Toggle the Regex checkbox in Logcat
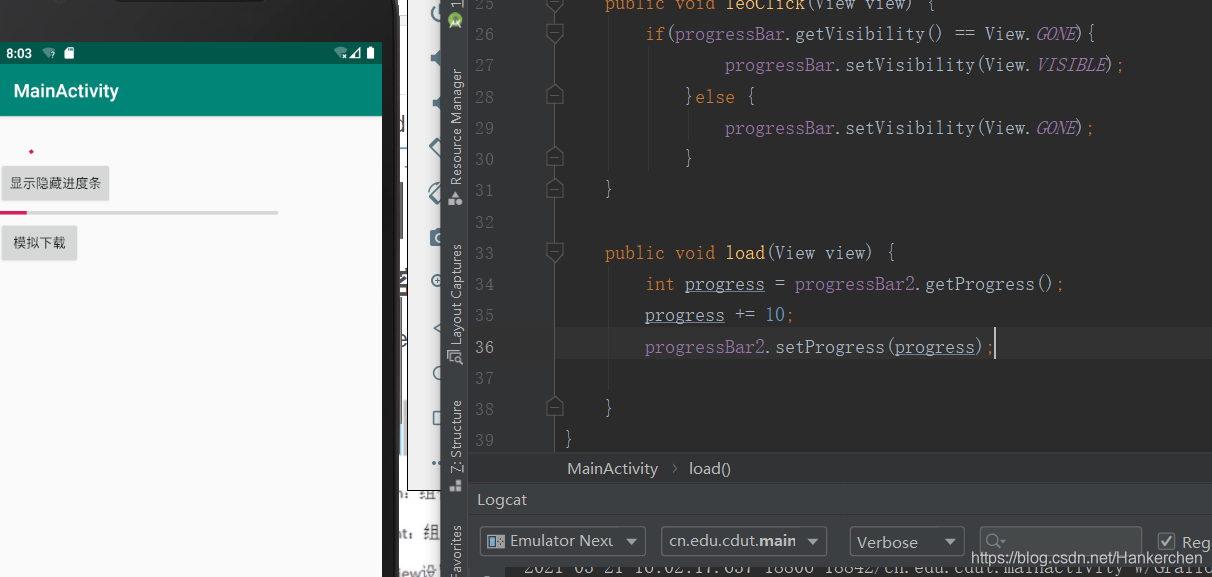This screenshot has width=1212, height=577. [1166, 541]
